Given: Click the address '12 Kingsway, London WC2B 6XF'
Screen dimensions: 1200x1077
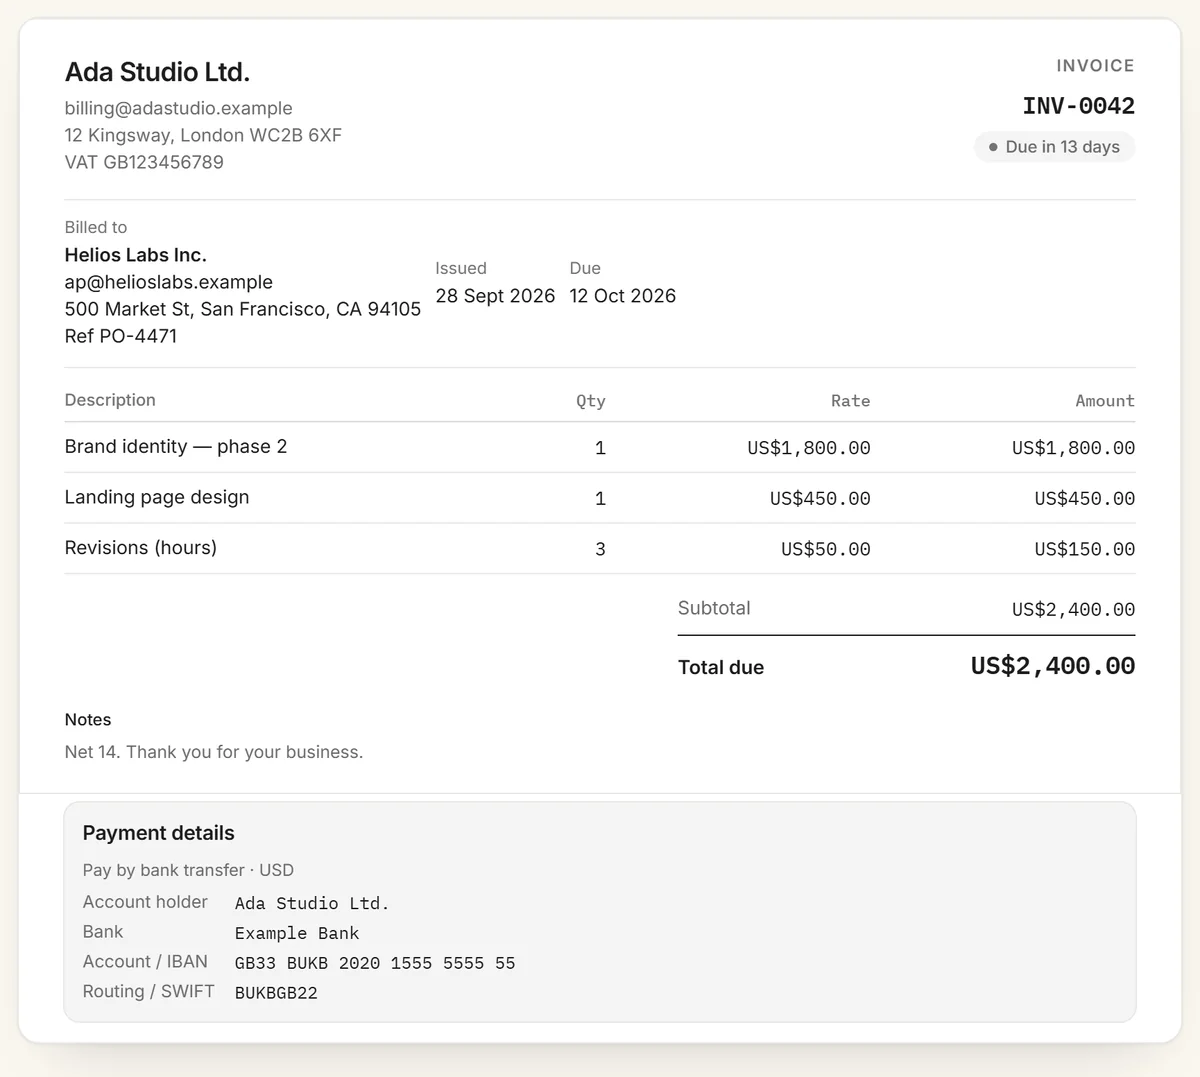Looking at the screenshot, I should (x=203, y=135).
